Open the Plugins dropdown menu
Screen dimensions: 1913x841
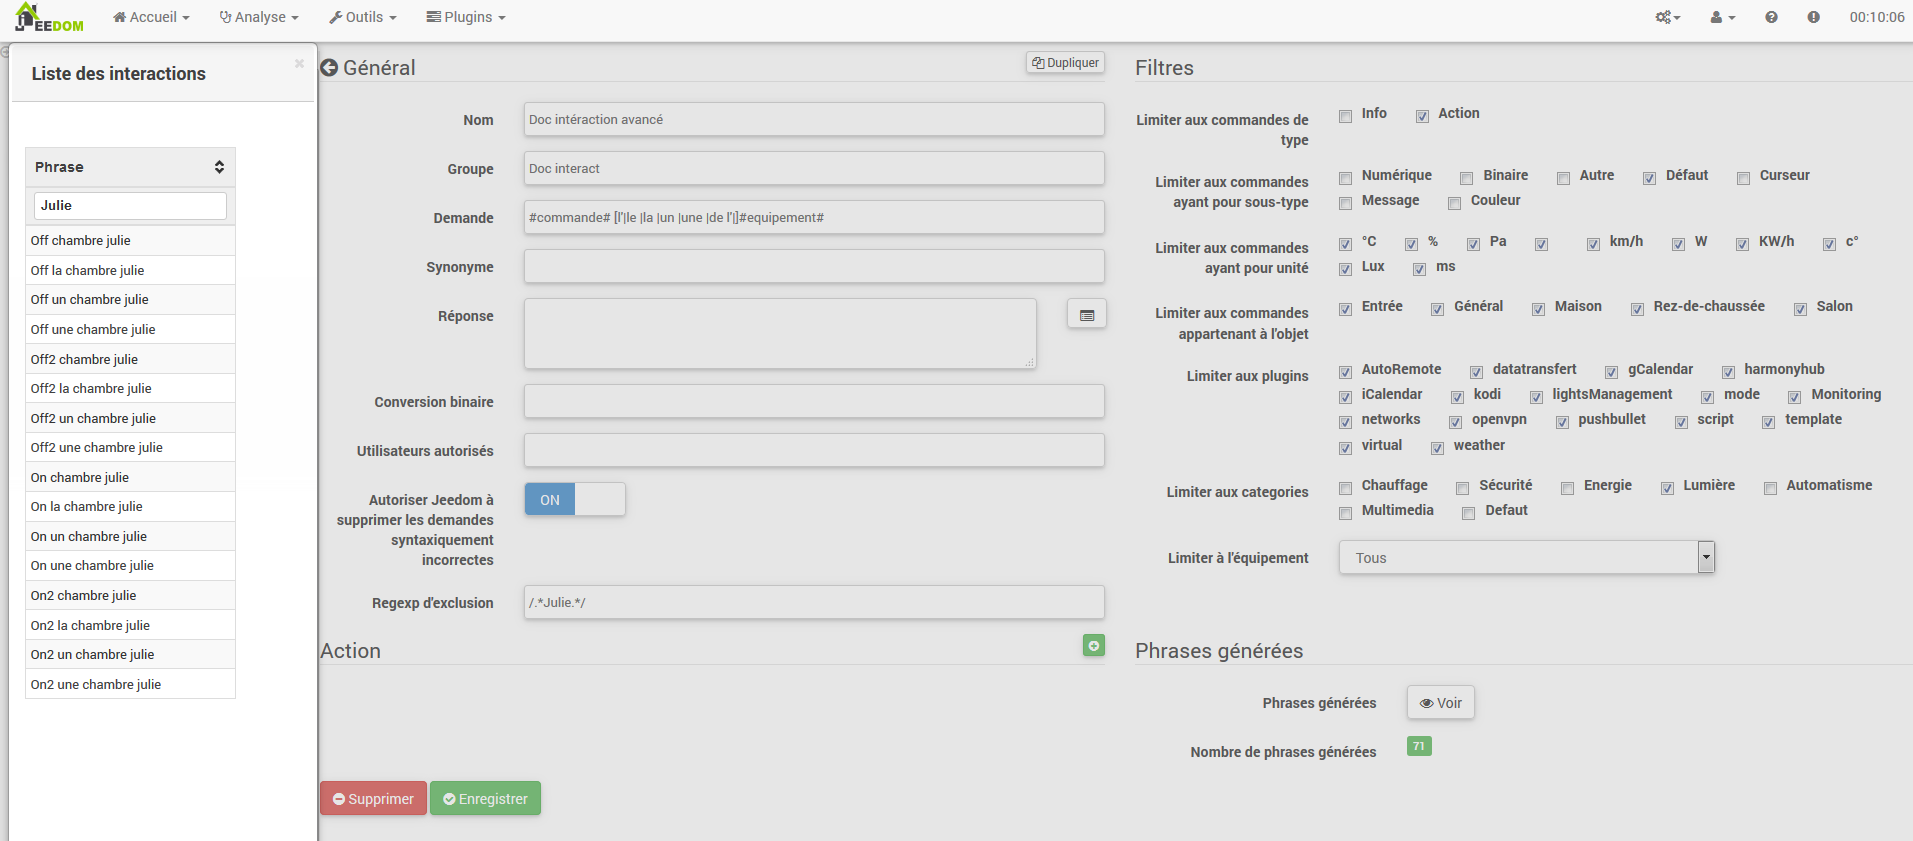(466, 17)
